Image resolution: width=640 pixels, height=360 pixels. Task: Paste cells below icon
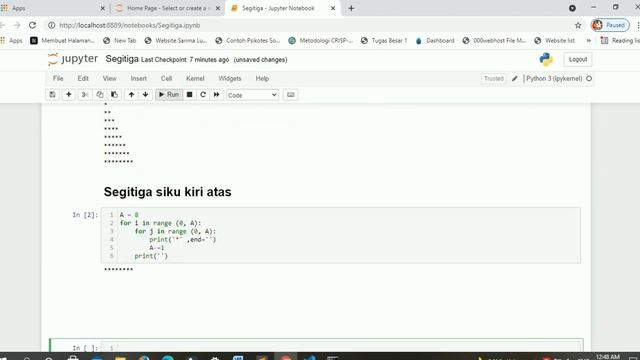point(114,95)
